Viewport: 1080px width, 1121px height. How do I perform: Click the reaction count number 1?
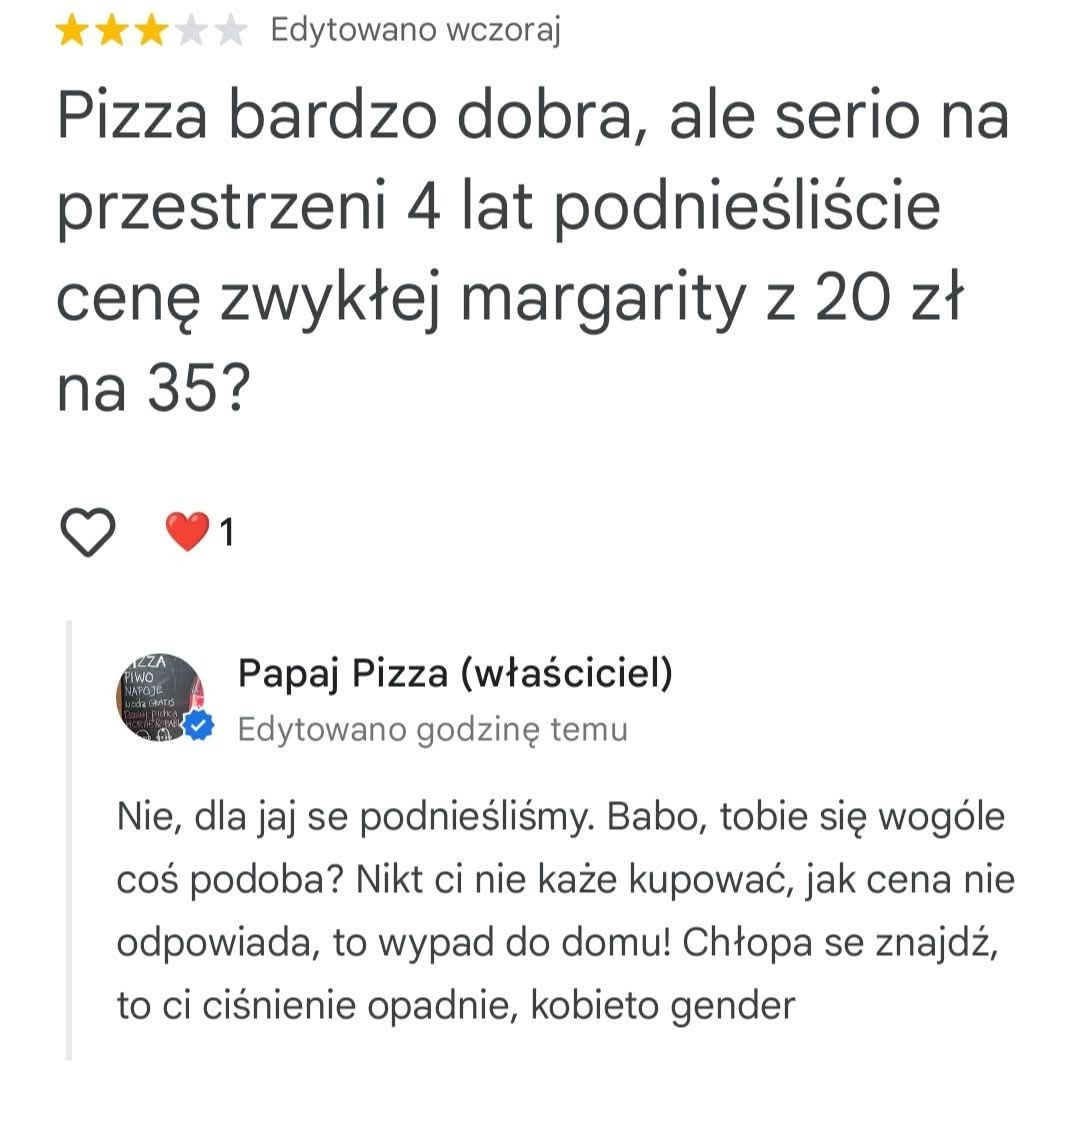(x=227, y=533)
